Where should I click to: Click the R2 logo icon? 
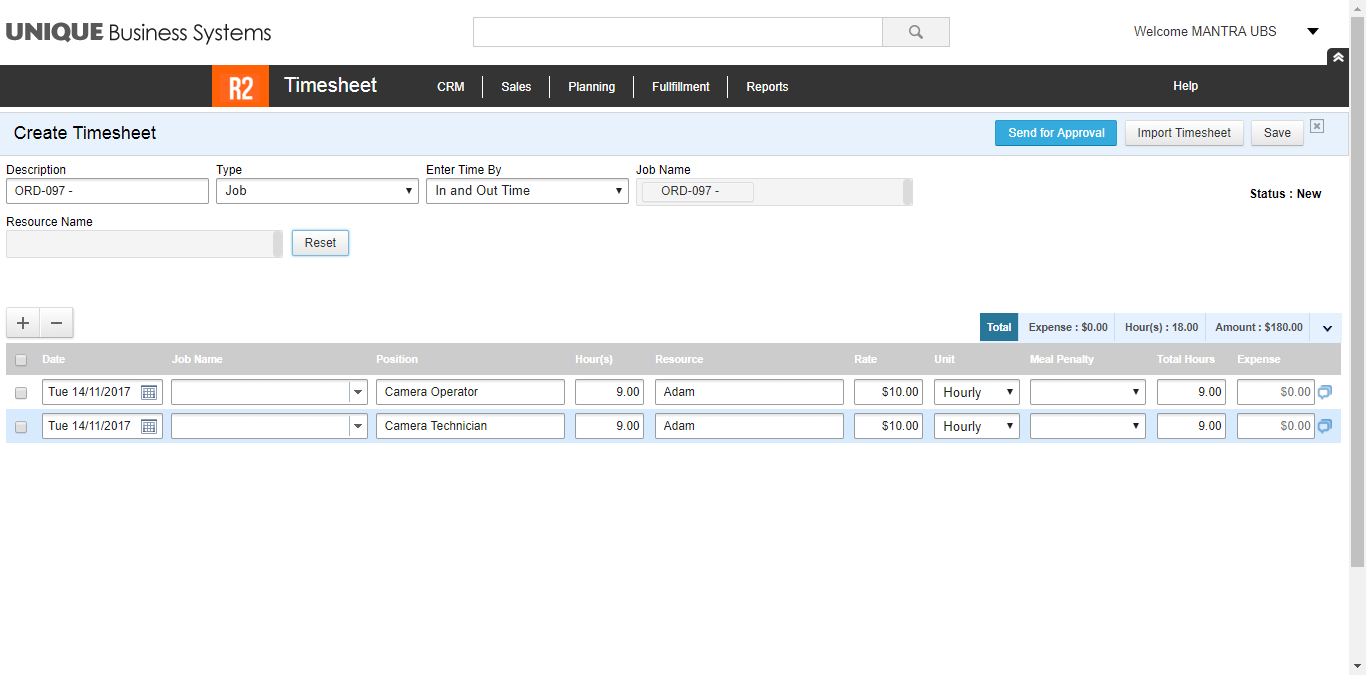coord(240,86)
